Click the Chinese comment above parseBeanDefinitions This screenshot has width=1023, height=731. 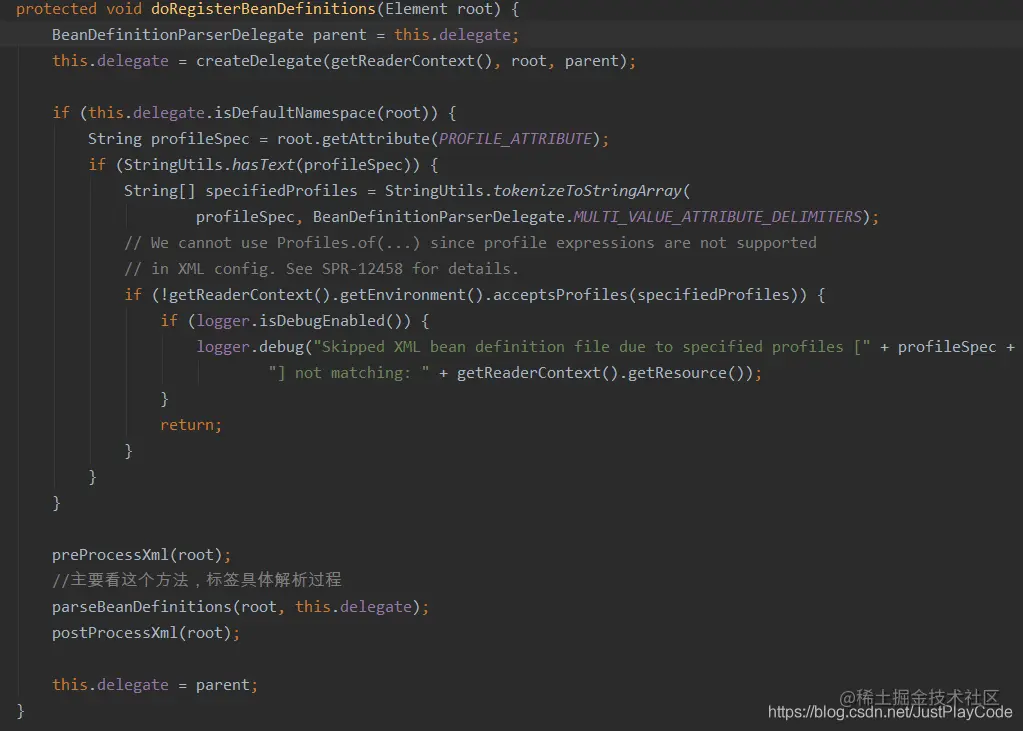coord(196,580)
